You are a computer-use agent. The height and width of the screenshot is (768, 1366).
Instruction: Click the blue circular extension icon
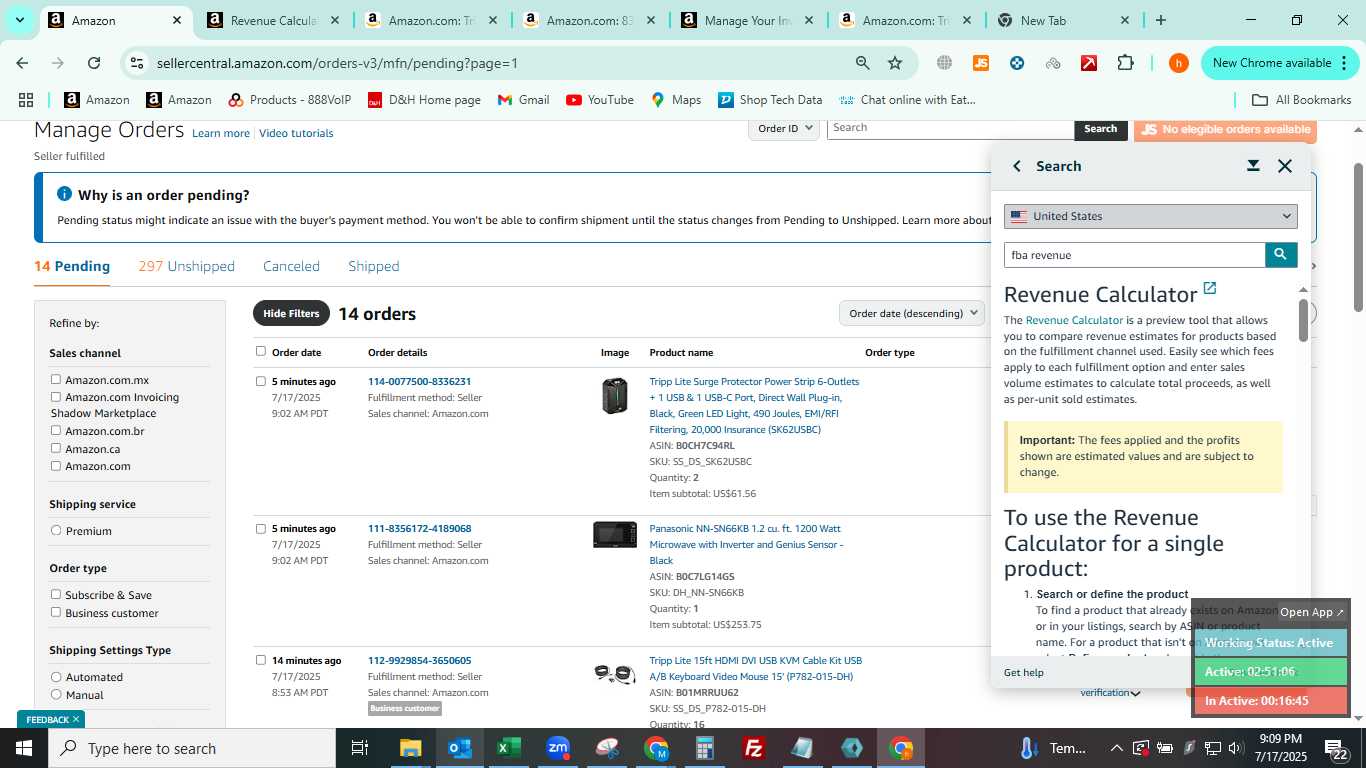point(1017,63)
